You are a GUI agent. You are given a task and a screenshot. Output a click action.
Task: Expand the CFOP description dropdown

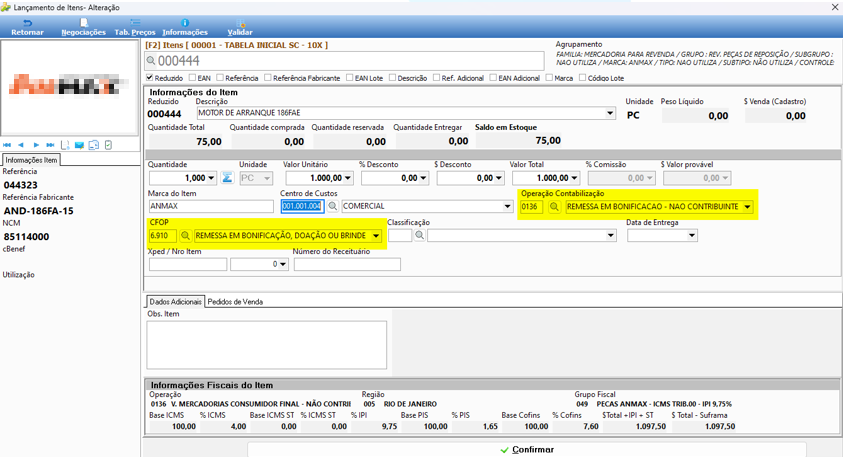[x=376, y=235]
